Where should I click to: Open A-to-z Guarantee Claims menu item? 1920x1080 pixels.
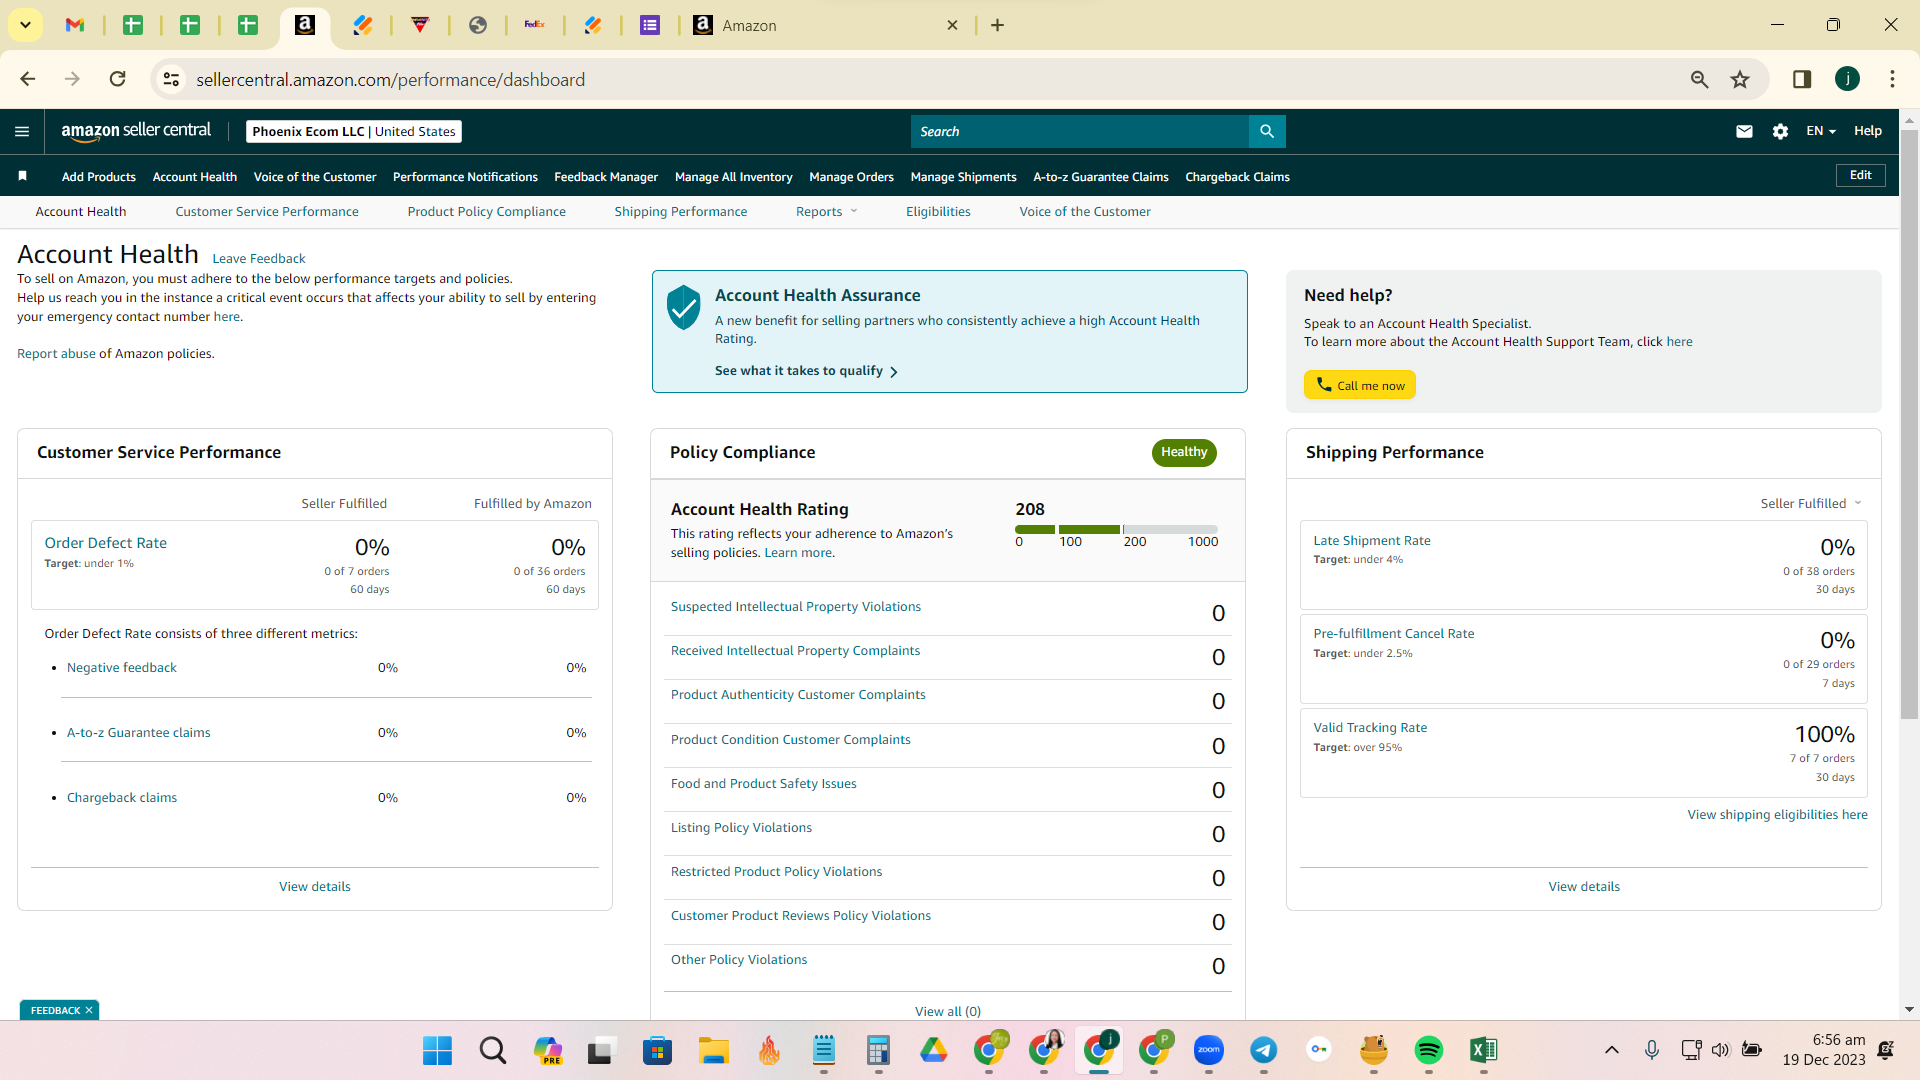pos(1101,176)
